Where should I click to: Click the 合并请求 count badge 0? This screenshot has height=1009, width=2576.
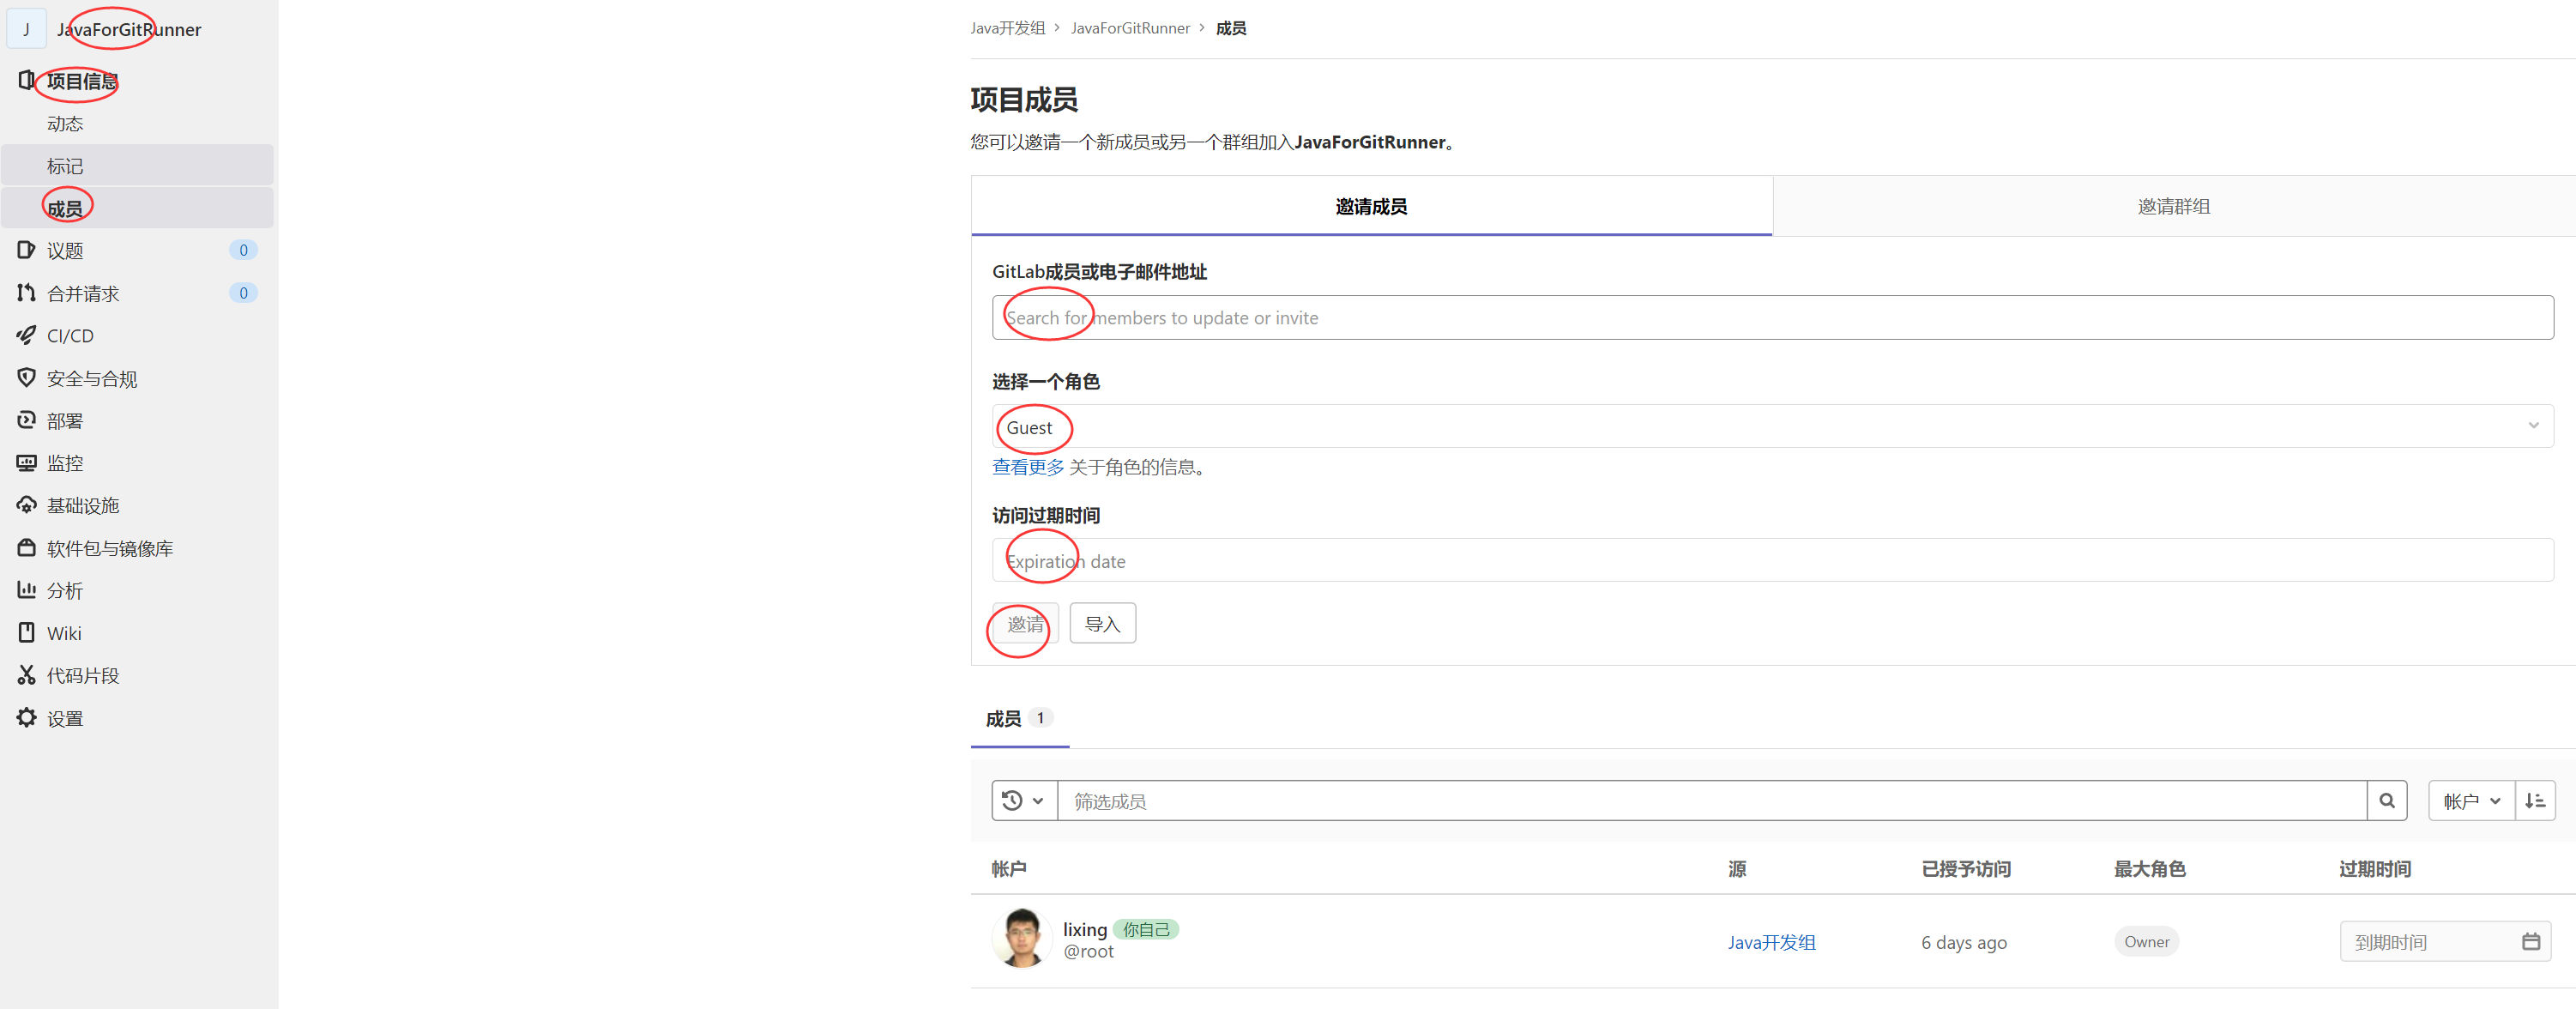pos(243,292)
